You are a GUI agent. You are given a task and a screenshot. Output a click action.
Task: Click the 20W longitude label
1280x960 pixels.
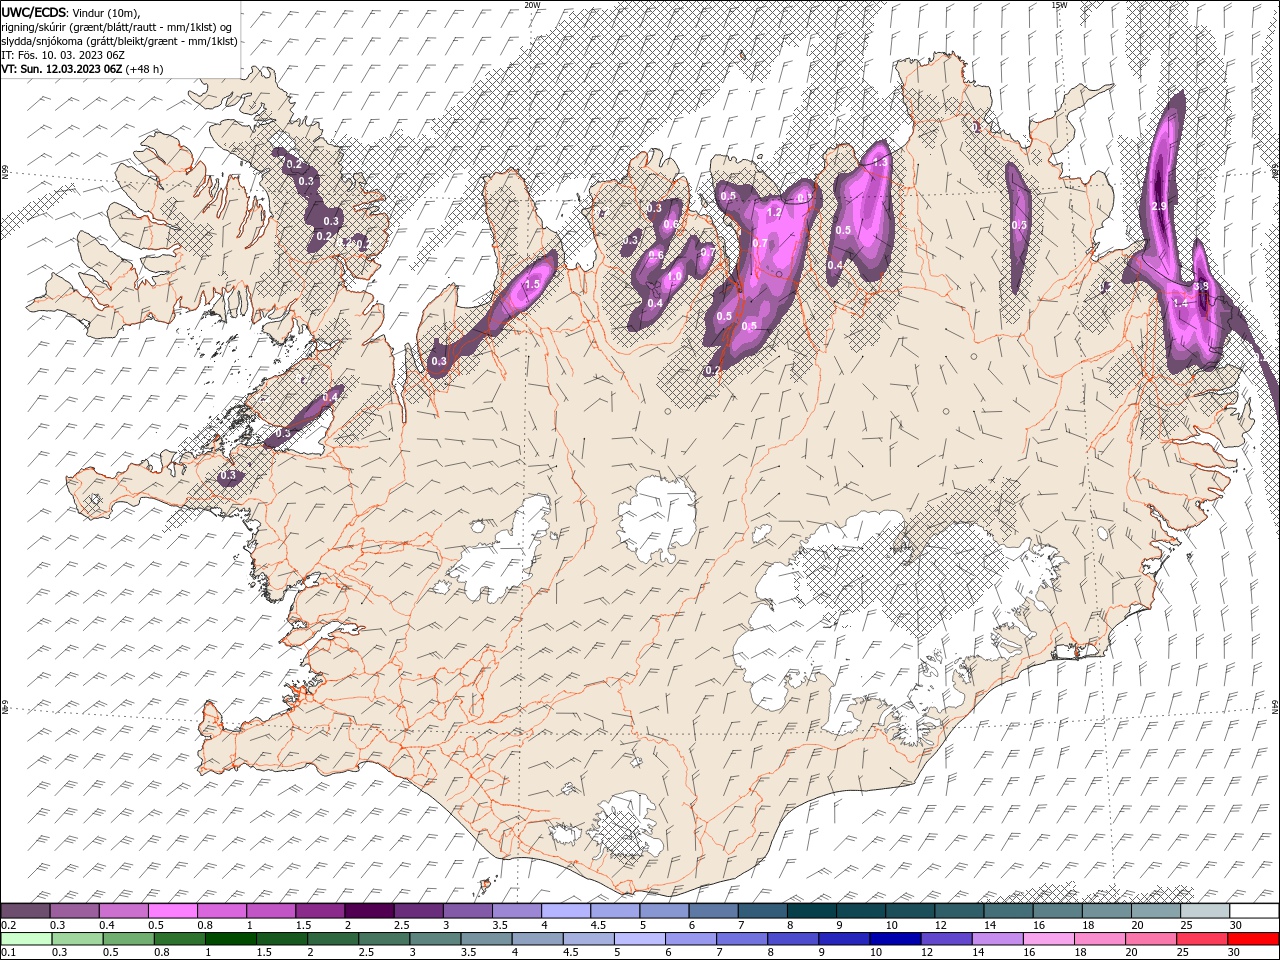pos(532,5)
